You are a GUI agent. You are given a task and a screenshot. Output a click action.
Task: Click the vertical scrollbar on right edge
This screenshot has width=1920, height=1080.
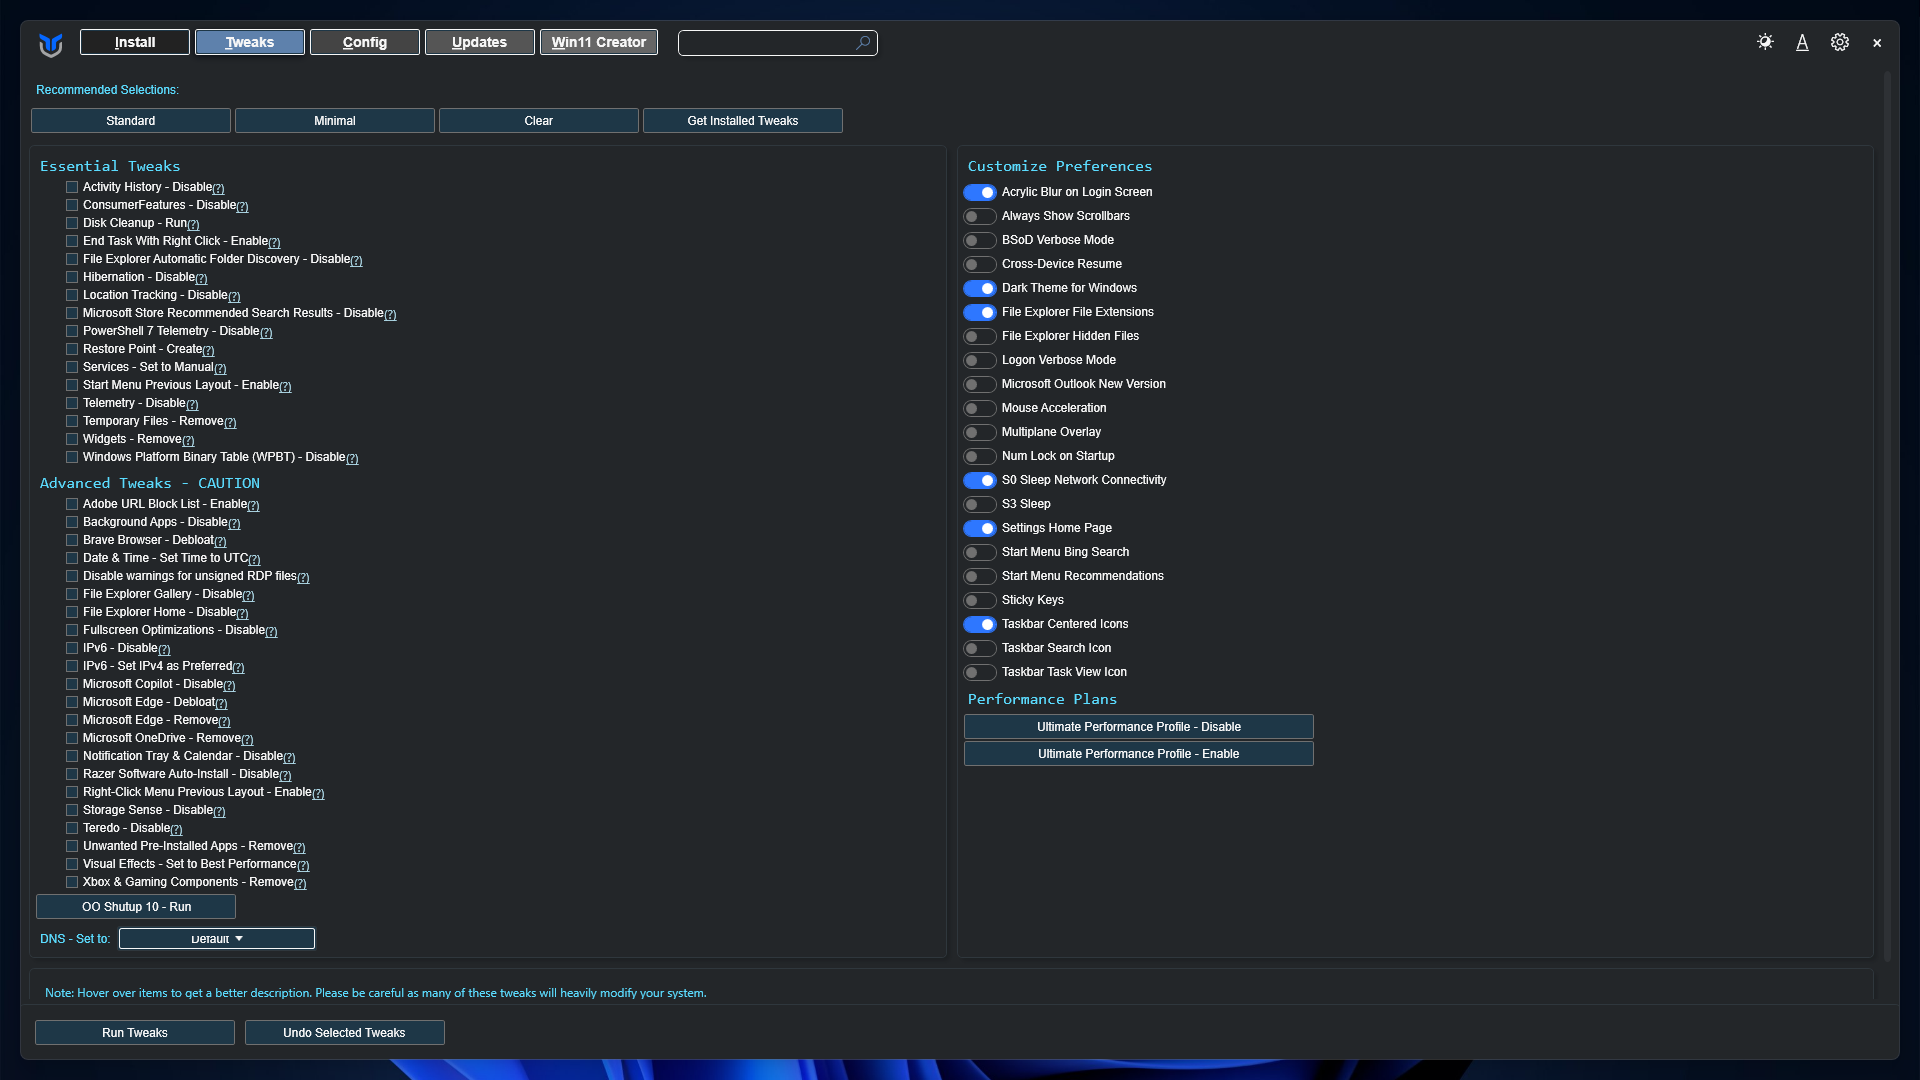(x=1887, y=515)
